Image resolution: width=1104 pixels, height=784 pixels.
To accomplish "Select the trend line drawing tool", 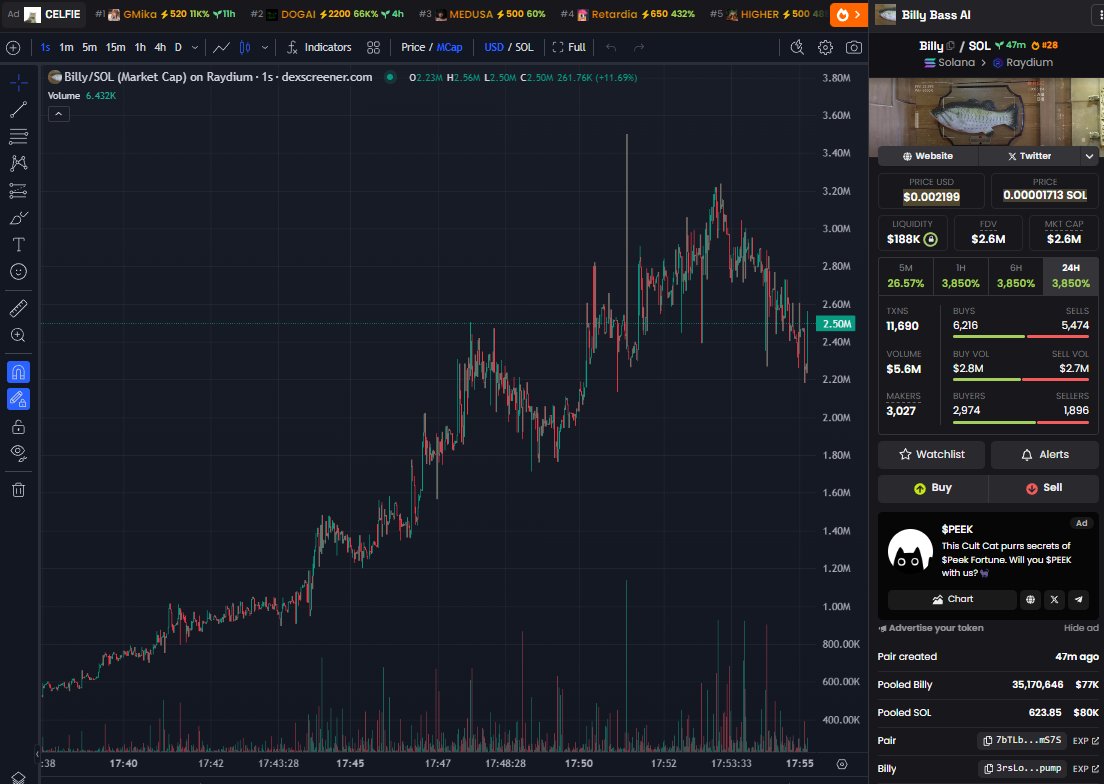I will pyautogui.click(x=18, y=109).
